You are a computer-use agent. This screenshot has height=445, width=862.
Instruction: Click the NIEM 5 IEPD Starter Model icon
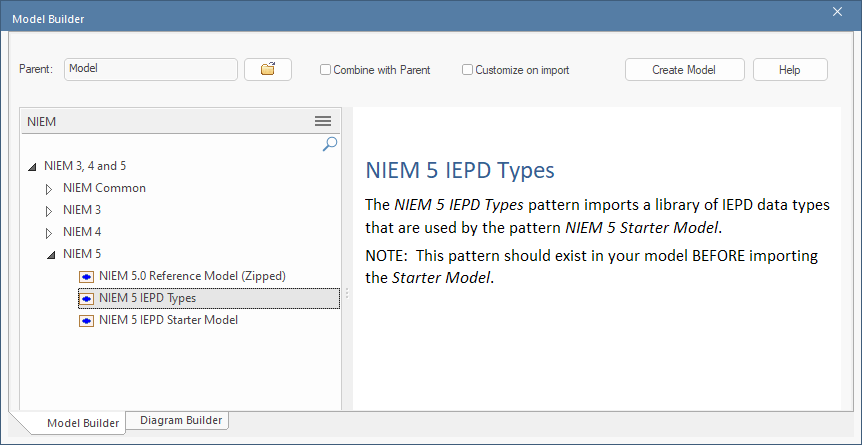pyautogui.click(x=87, y=321)
